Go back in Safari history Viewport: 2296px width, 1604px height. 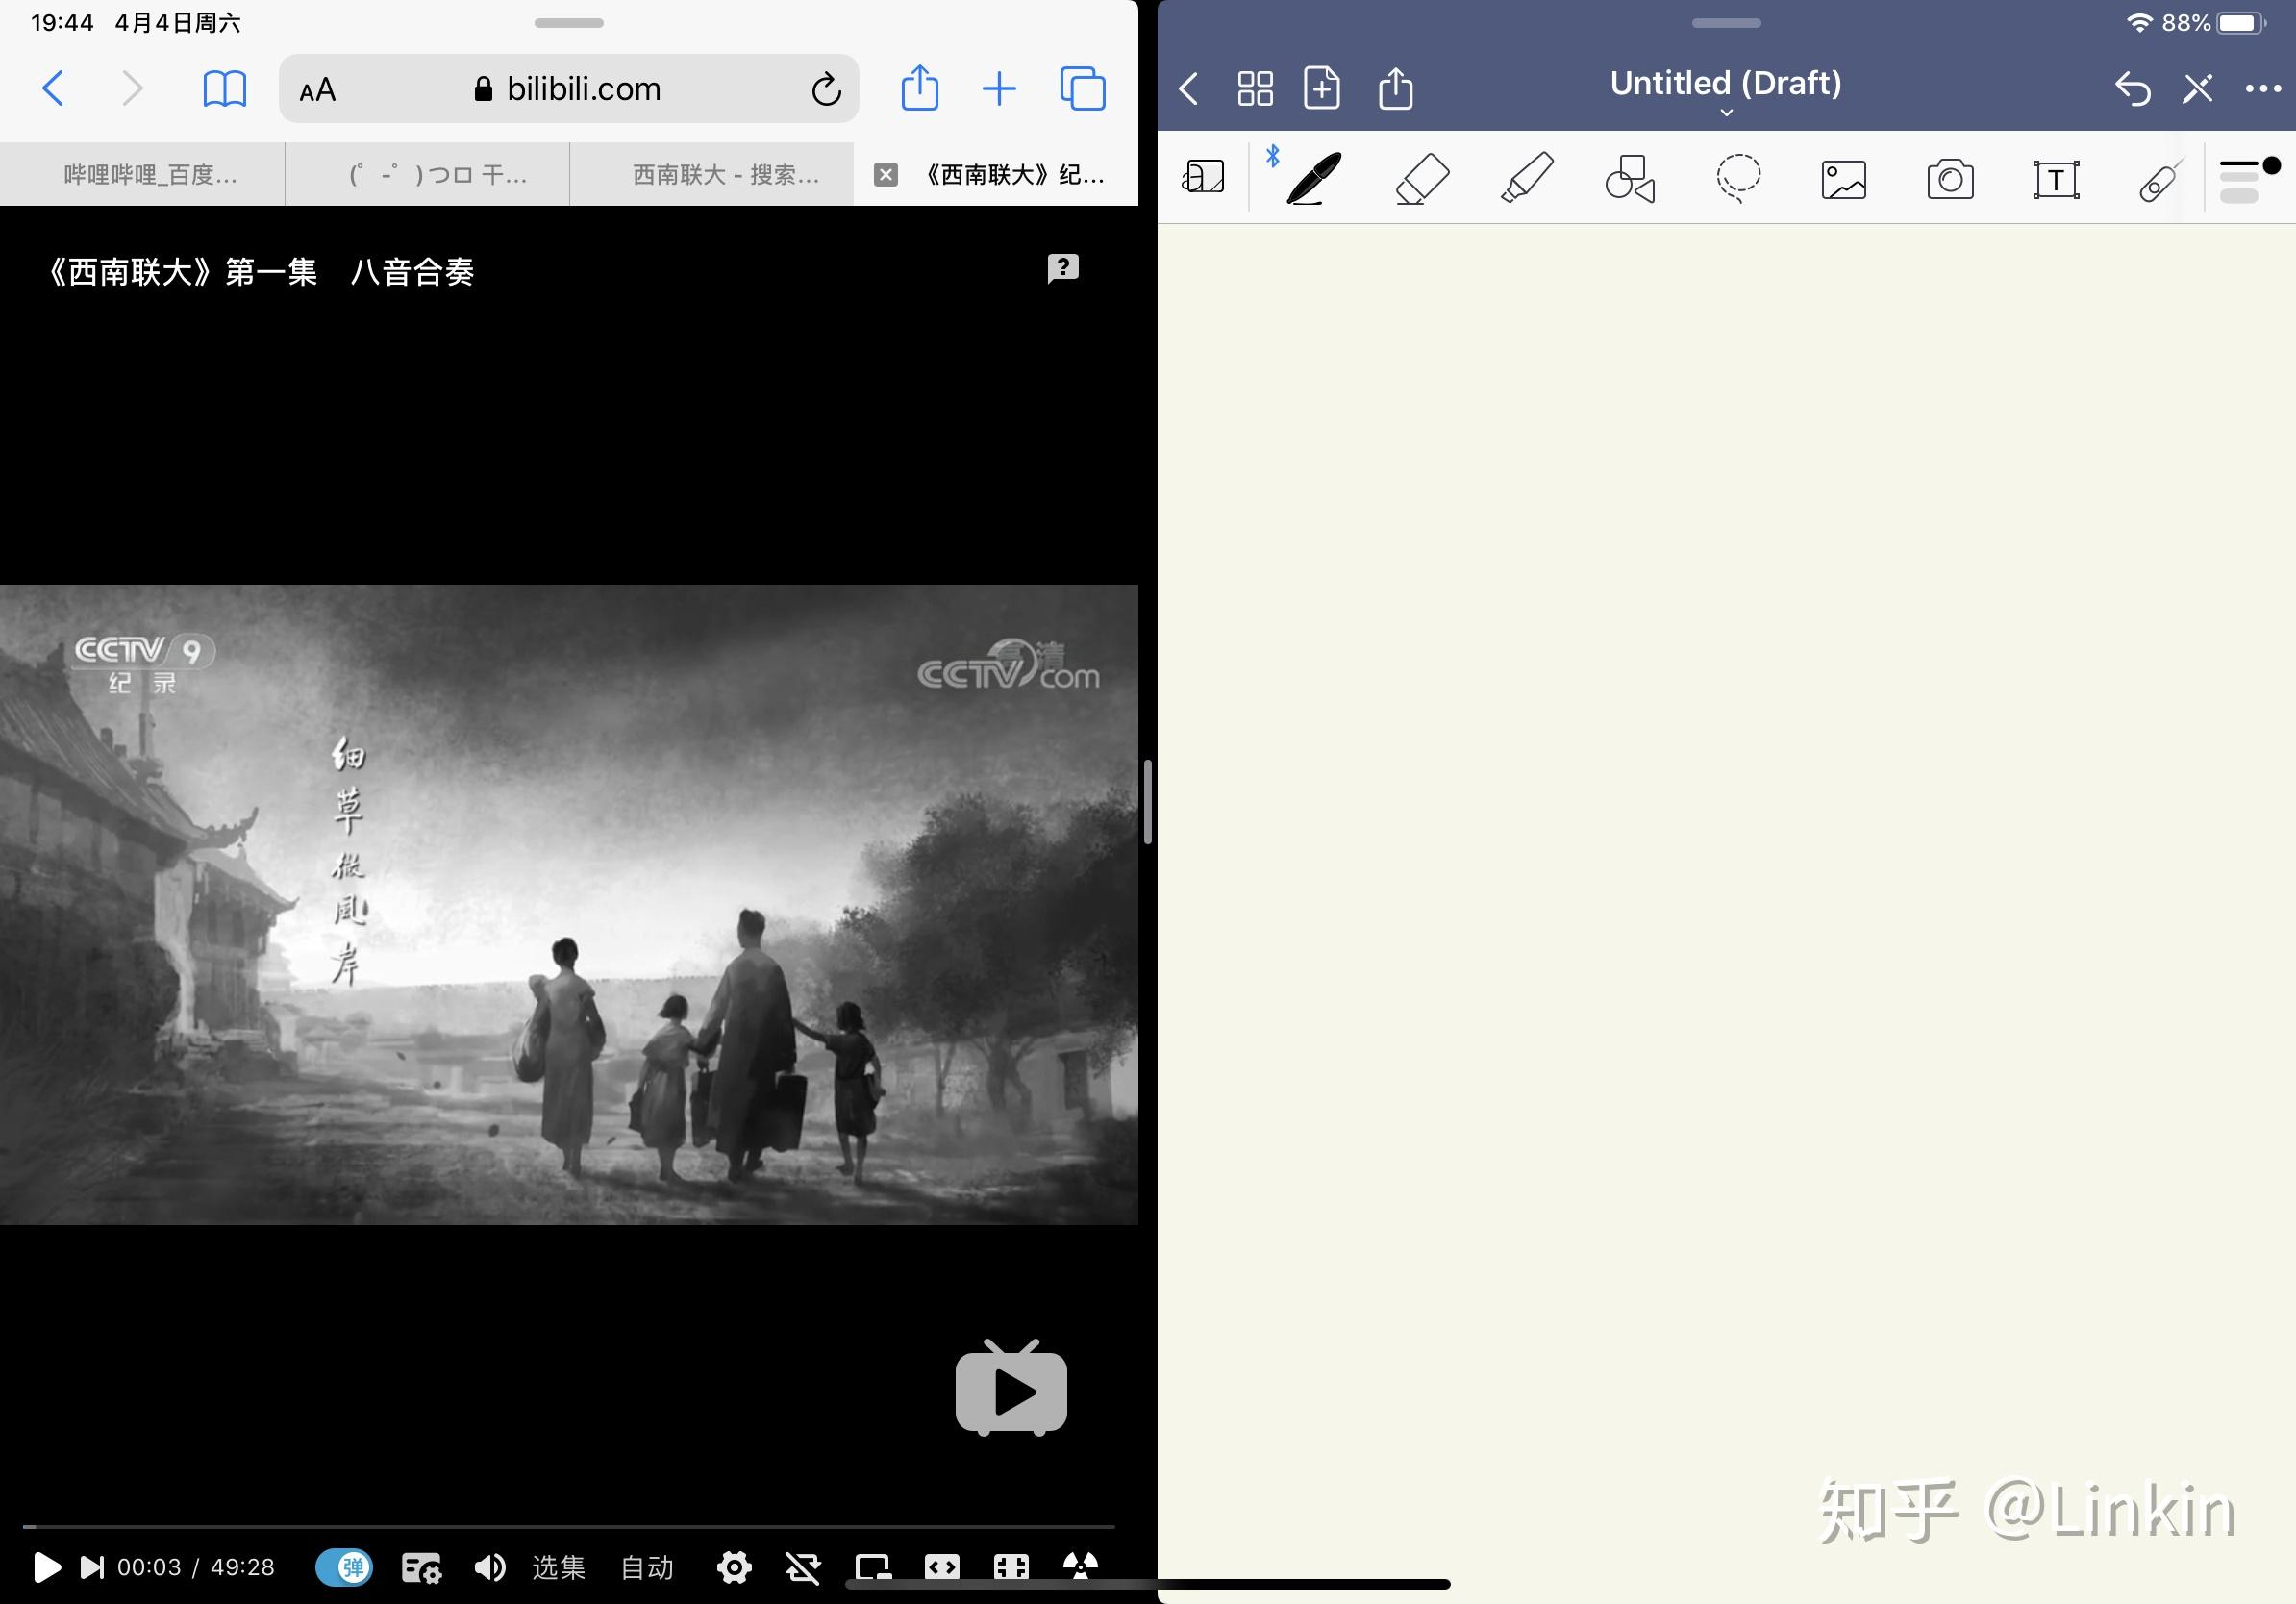tap(53, 89)
